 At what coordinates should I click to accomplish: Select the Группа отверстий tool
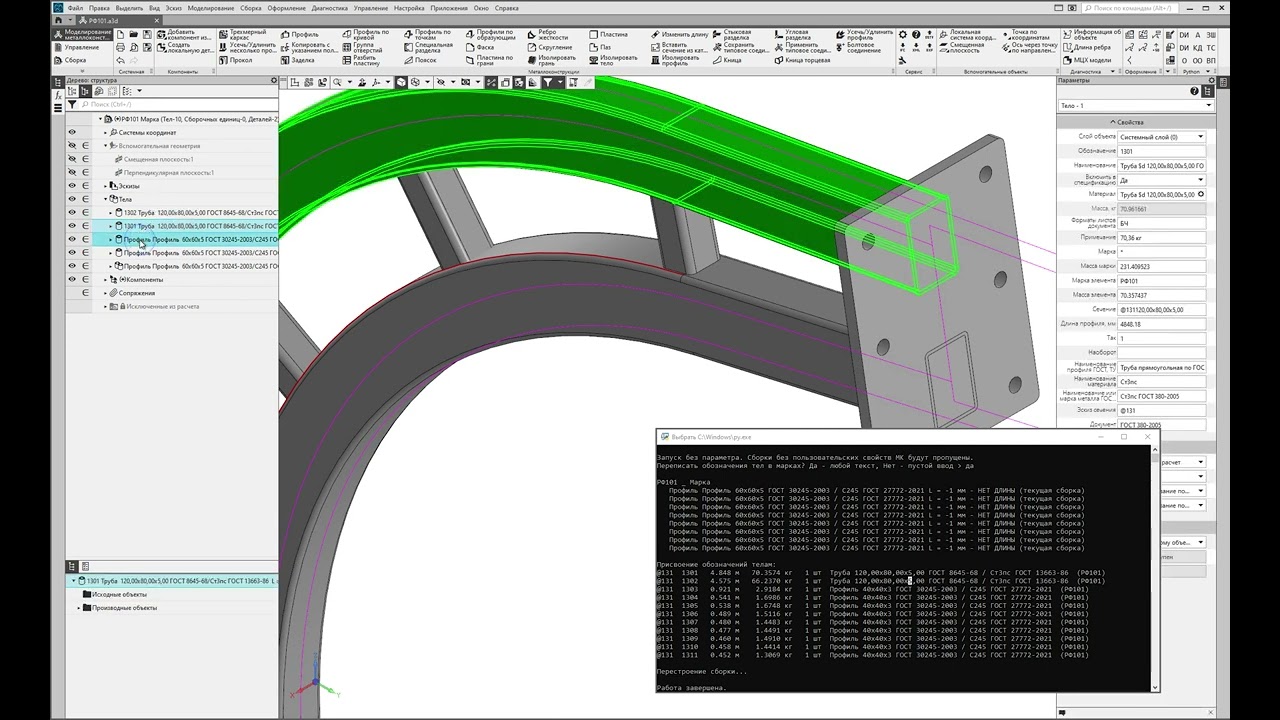click(362, 46)
